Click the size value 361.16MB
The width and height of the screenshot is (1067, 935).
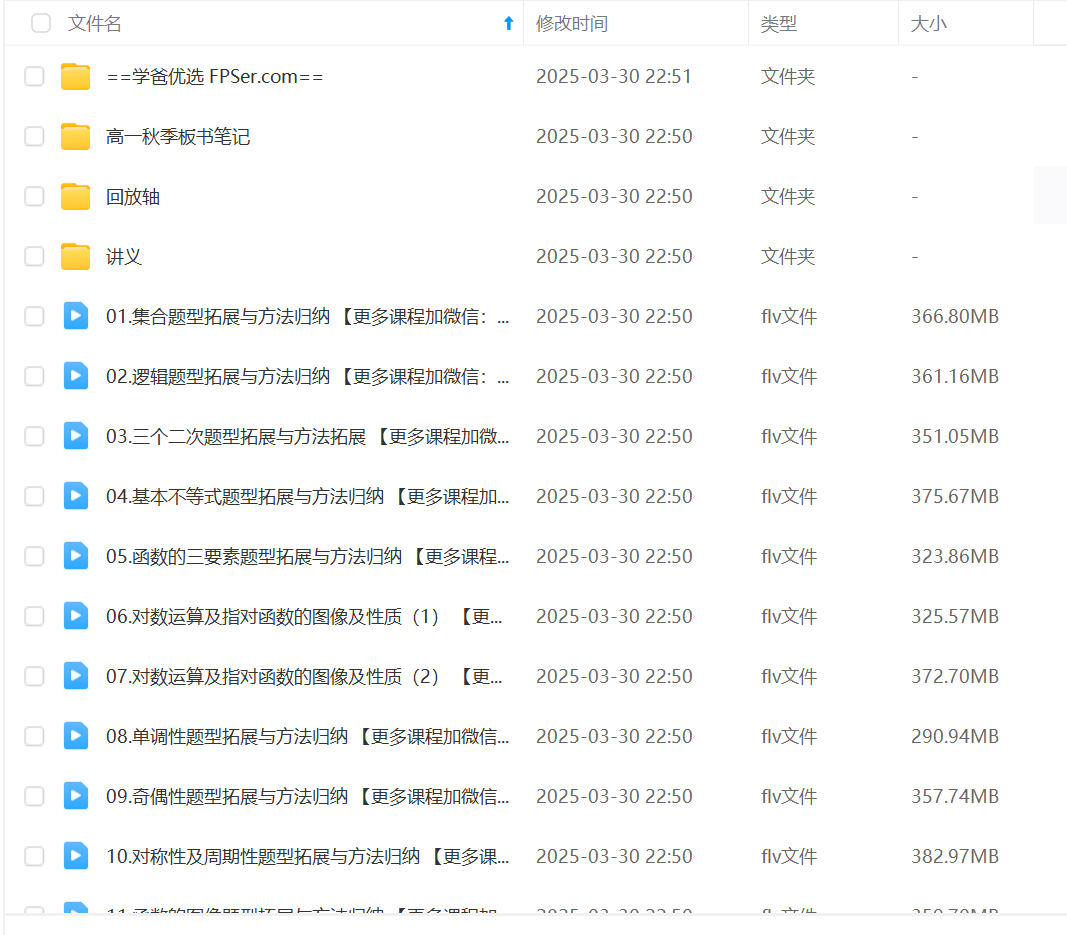pos(955,376)
